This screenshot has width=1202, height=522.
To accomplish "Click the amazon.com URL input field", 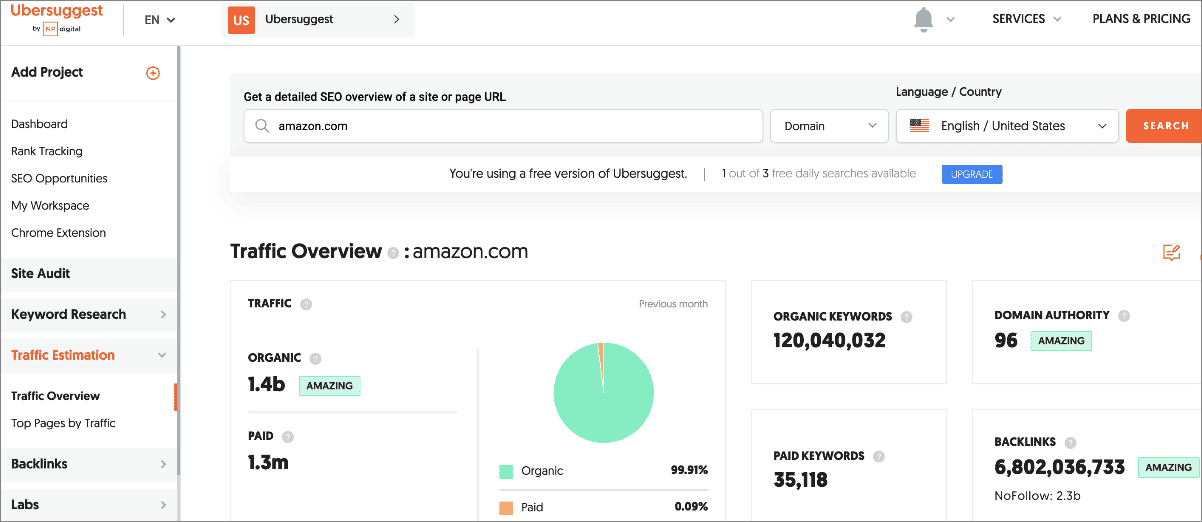I will click(x=503, y=126).
